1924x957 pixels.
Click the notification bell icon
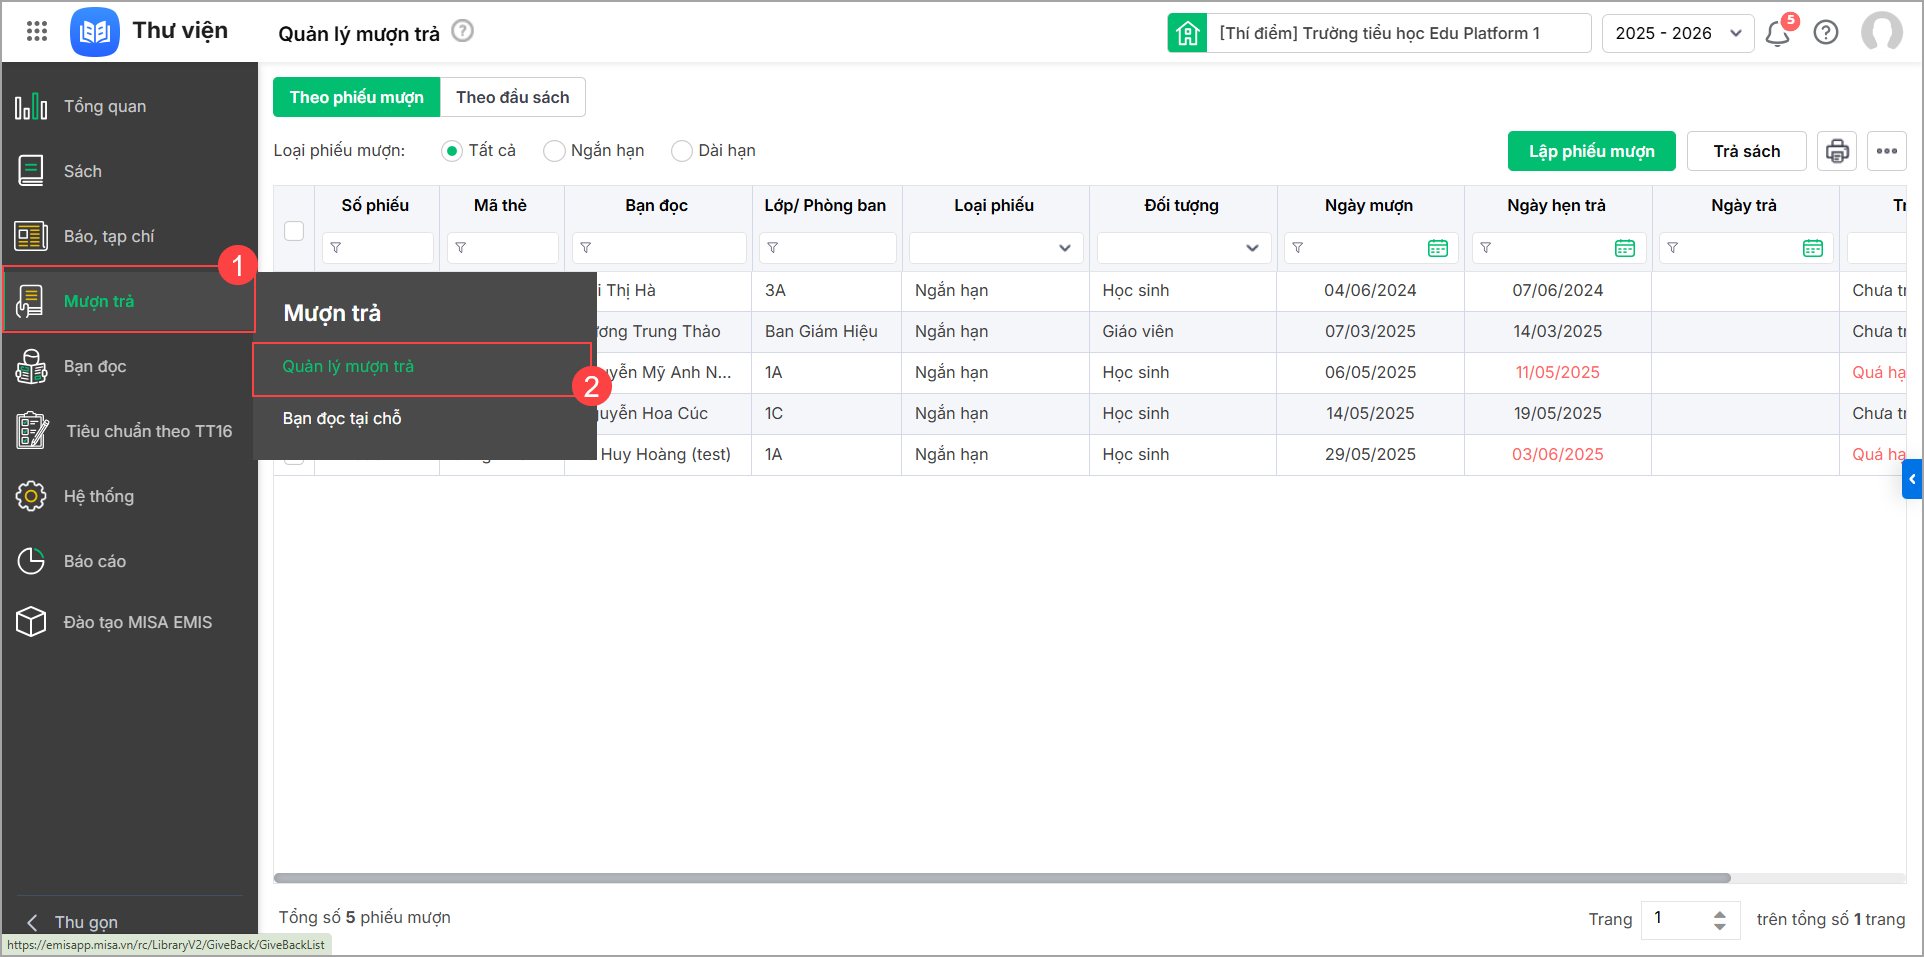(x=1777, y=34)
